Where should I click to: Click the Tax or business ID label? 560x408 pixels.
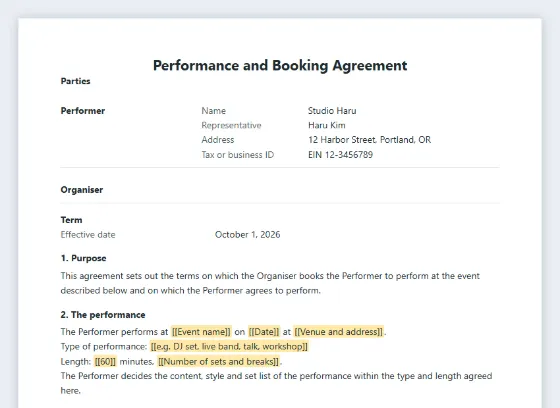coord(238,155)
